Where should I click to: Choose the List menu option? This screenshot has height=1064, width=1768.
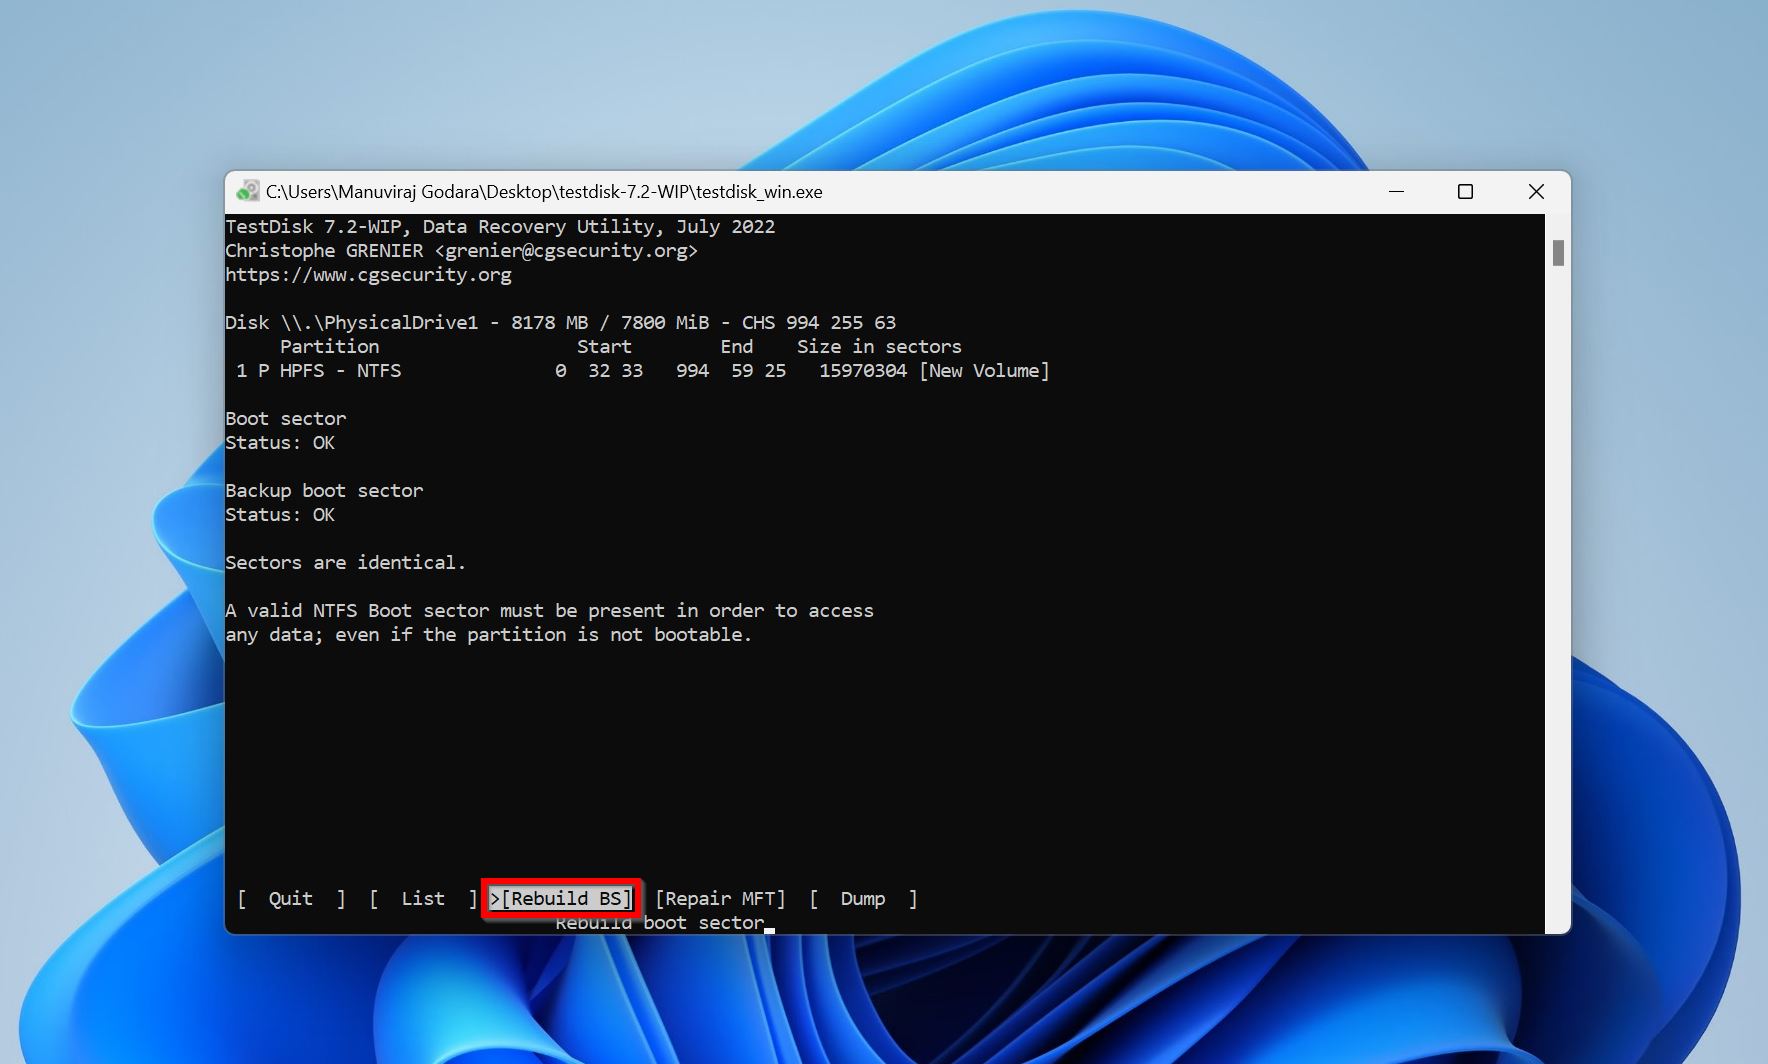coord(422,899)
